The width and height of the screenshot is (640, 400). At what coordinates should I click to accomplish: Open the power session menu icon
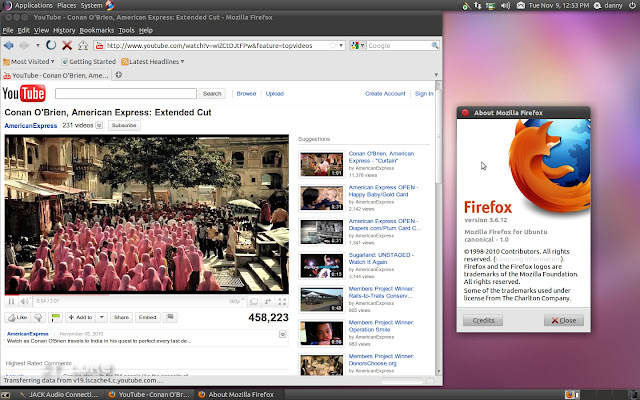[x=632, y=5]
